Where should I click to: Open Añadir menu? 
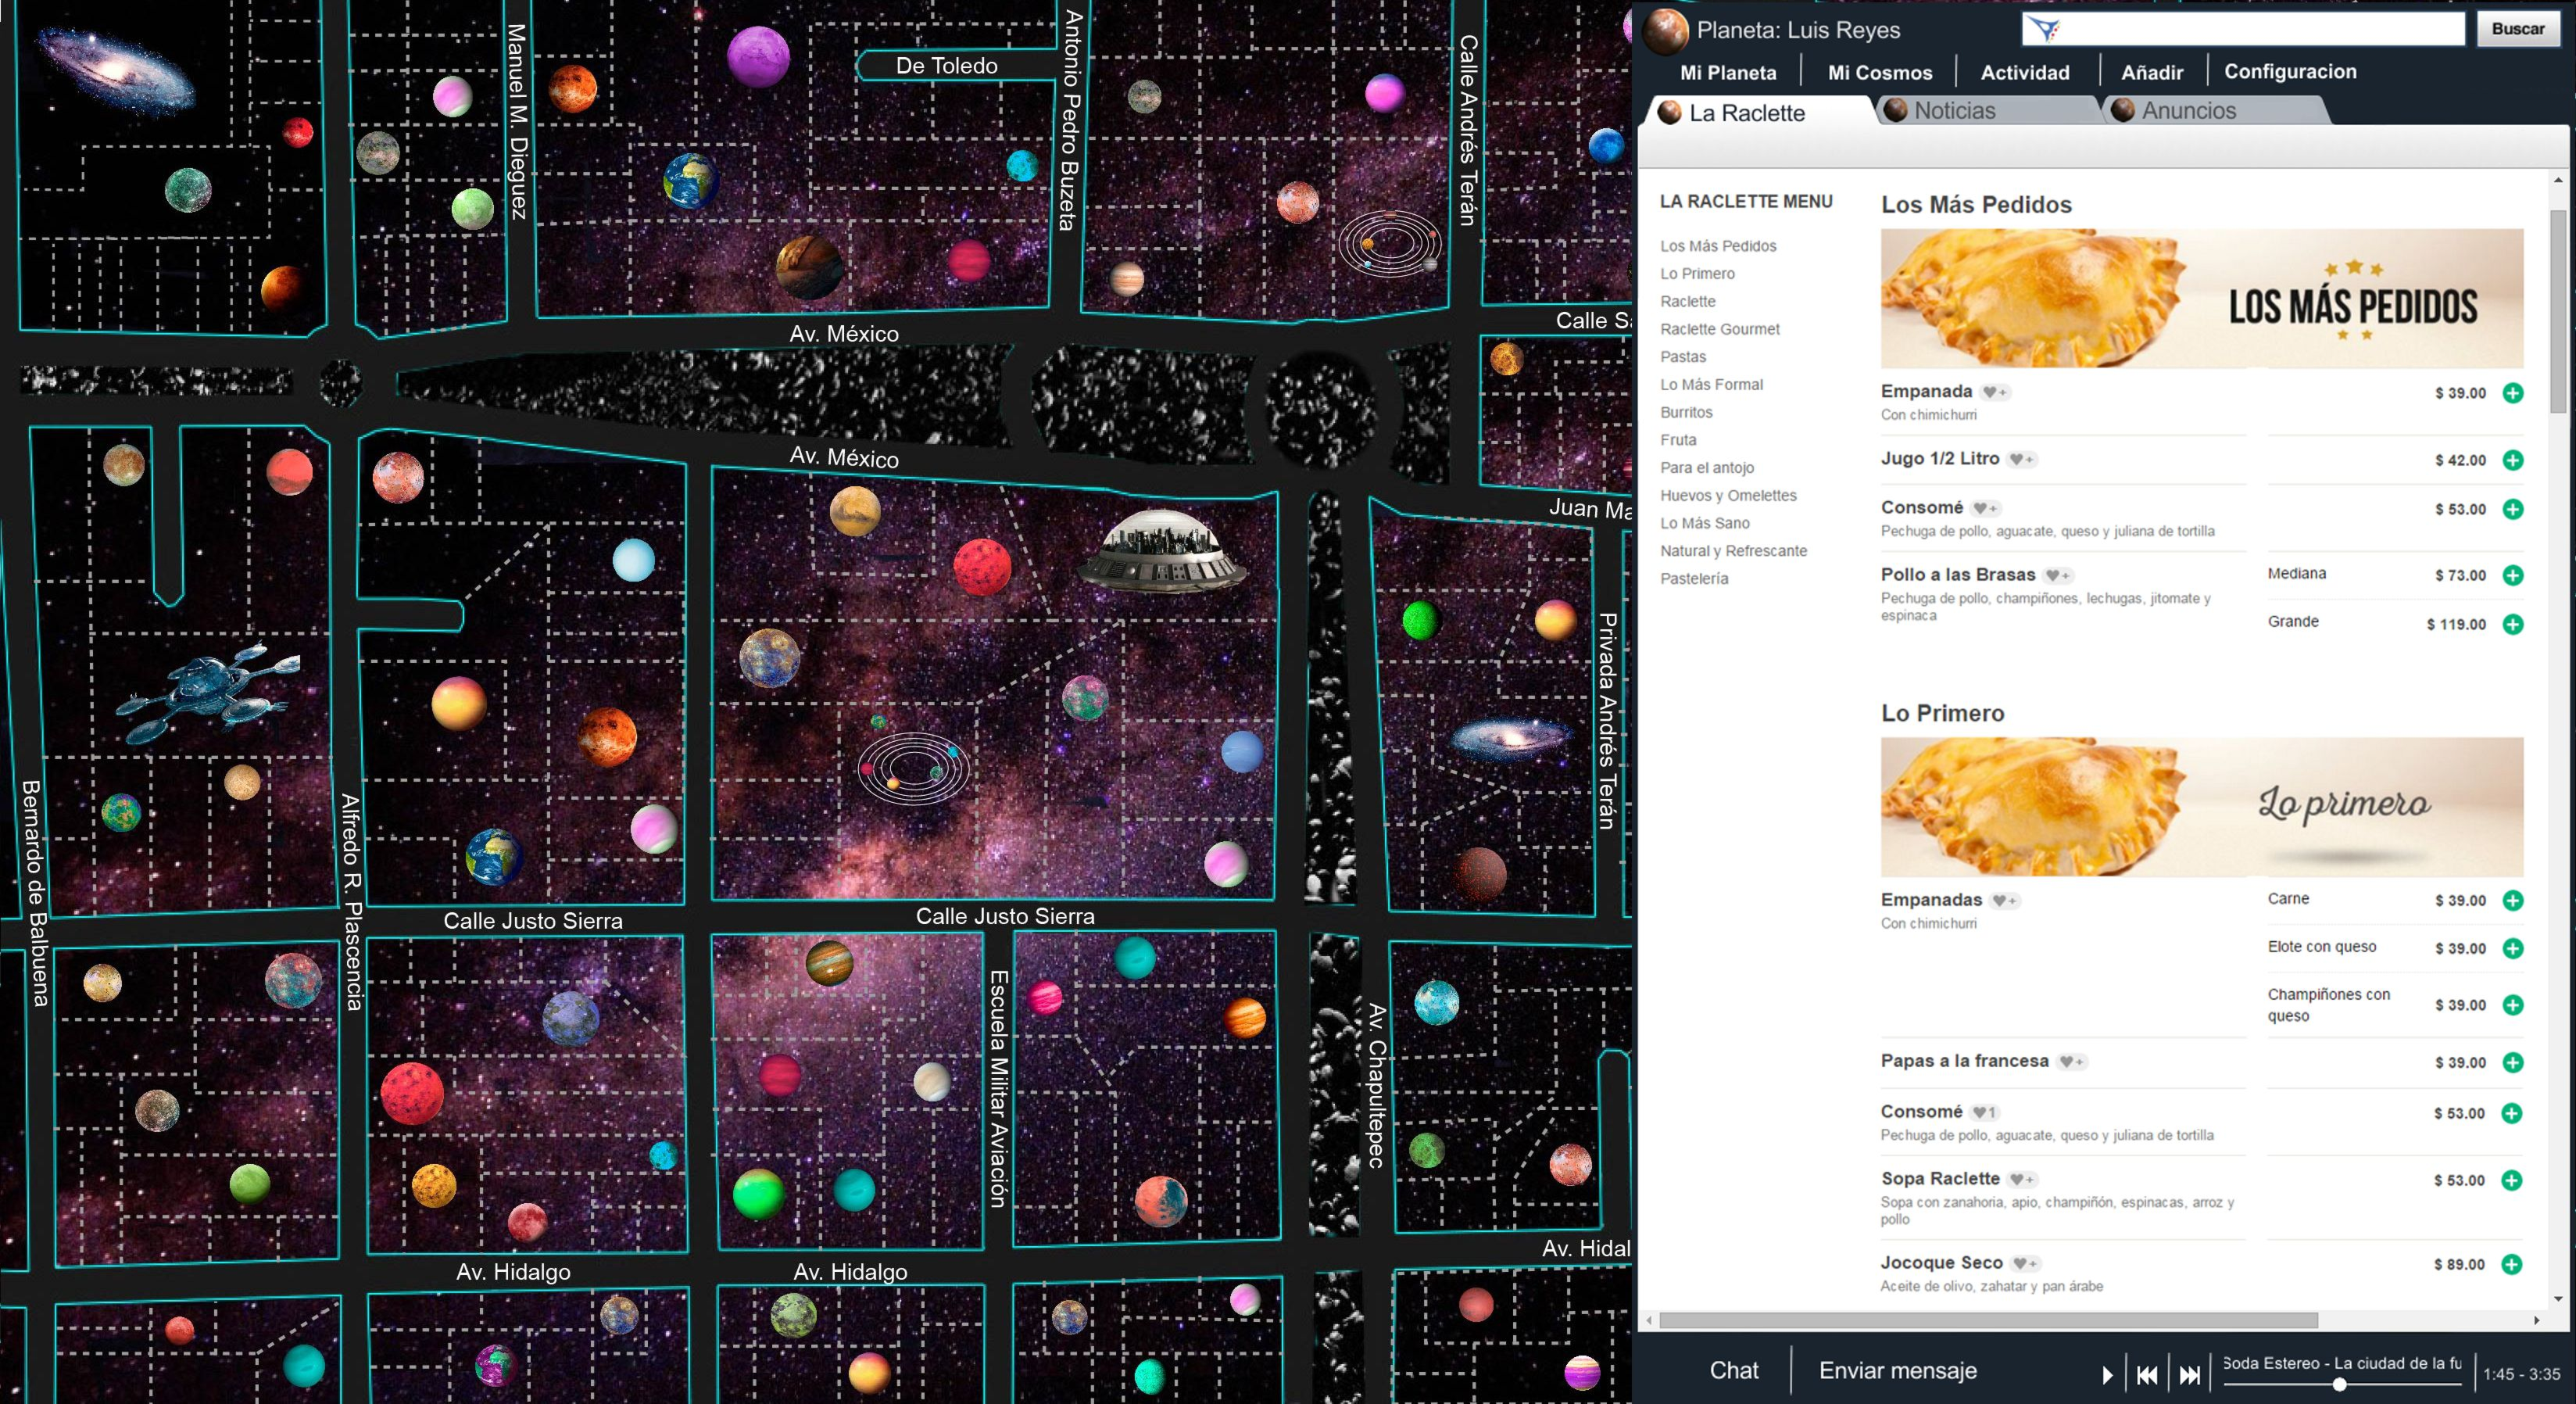[2152, 72]
